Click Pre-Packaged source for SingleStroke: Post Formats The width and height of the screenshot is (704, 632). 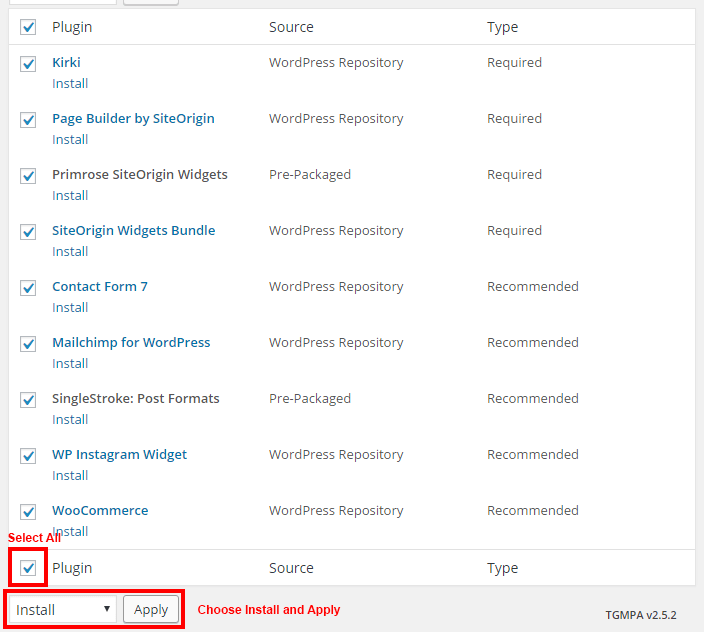pos(310,399)
